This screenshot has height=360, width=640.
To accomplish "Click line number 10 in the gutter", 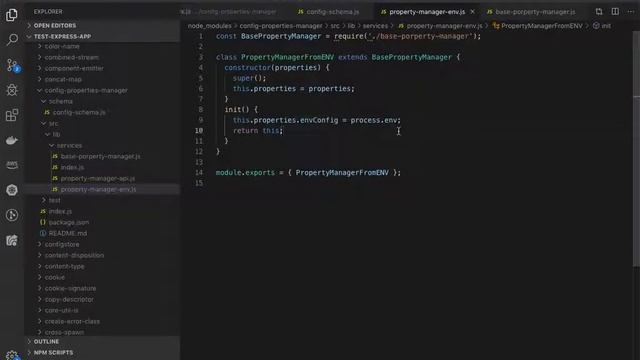I will [x=199, y=131].
